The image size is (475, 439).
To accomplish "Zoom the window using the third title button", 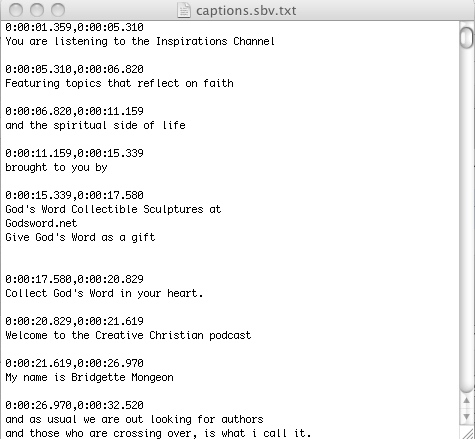I will (x=58, y=10).
